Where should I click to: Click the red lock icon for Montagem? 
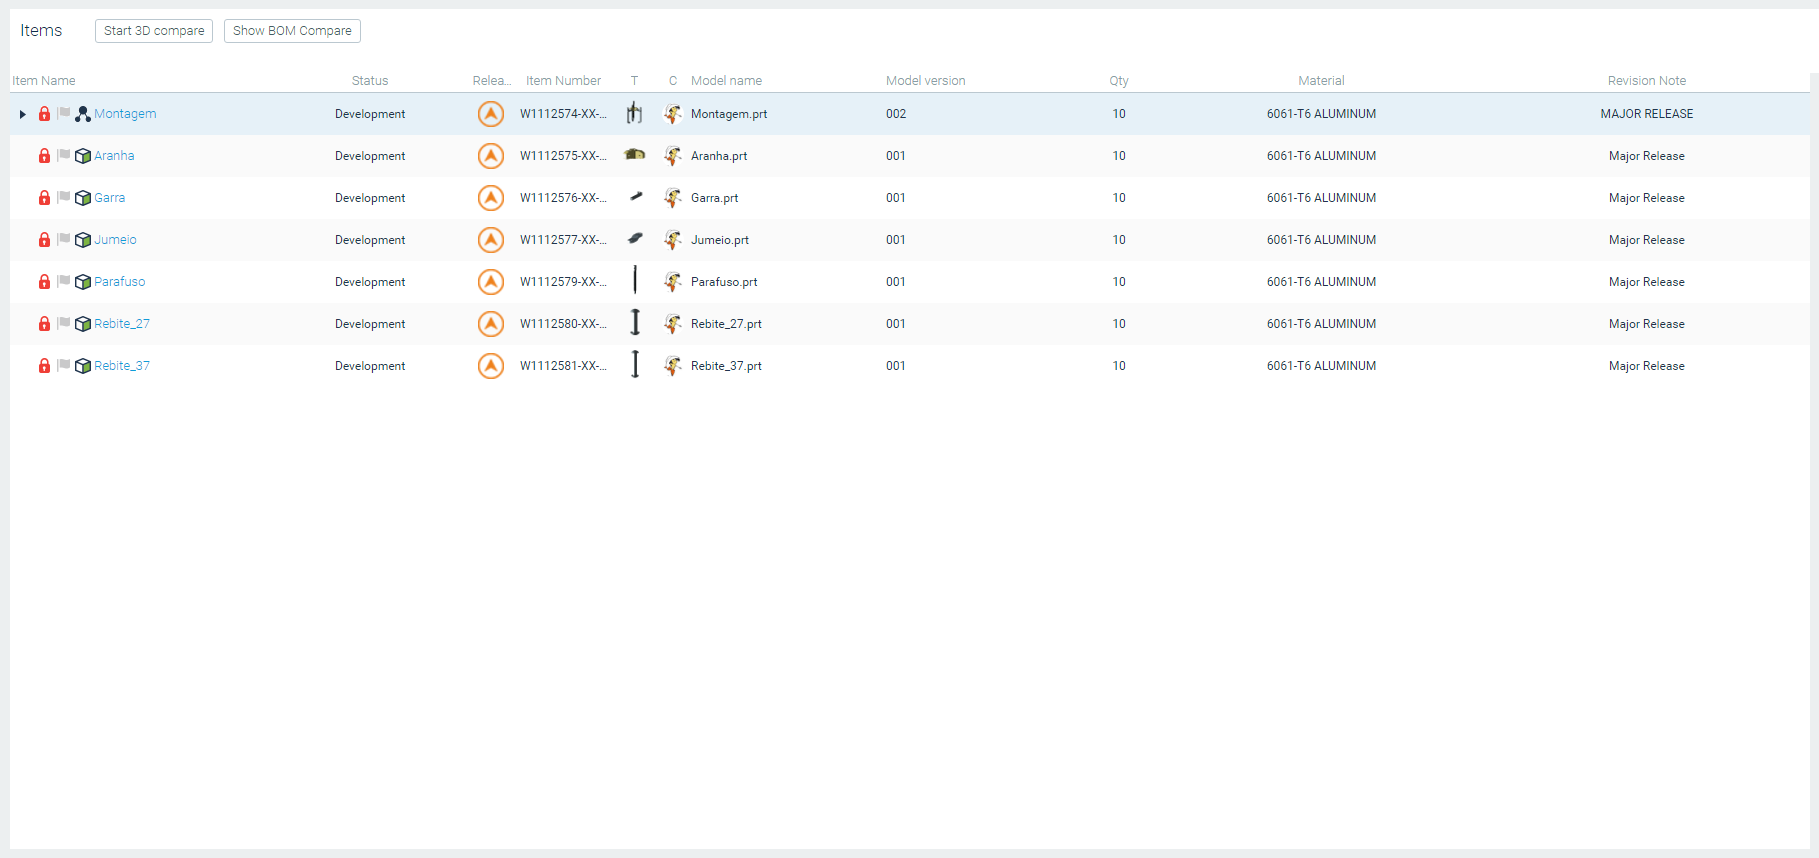44,114
